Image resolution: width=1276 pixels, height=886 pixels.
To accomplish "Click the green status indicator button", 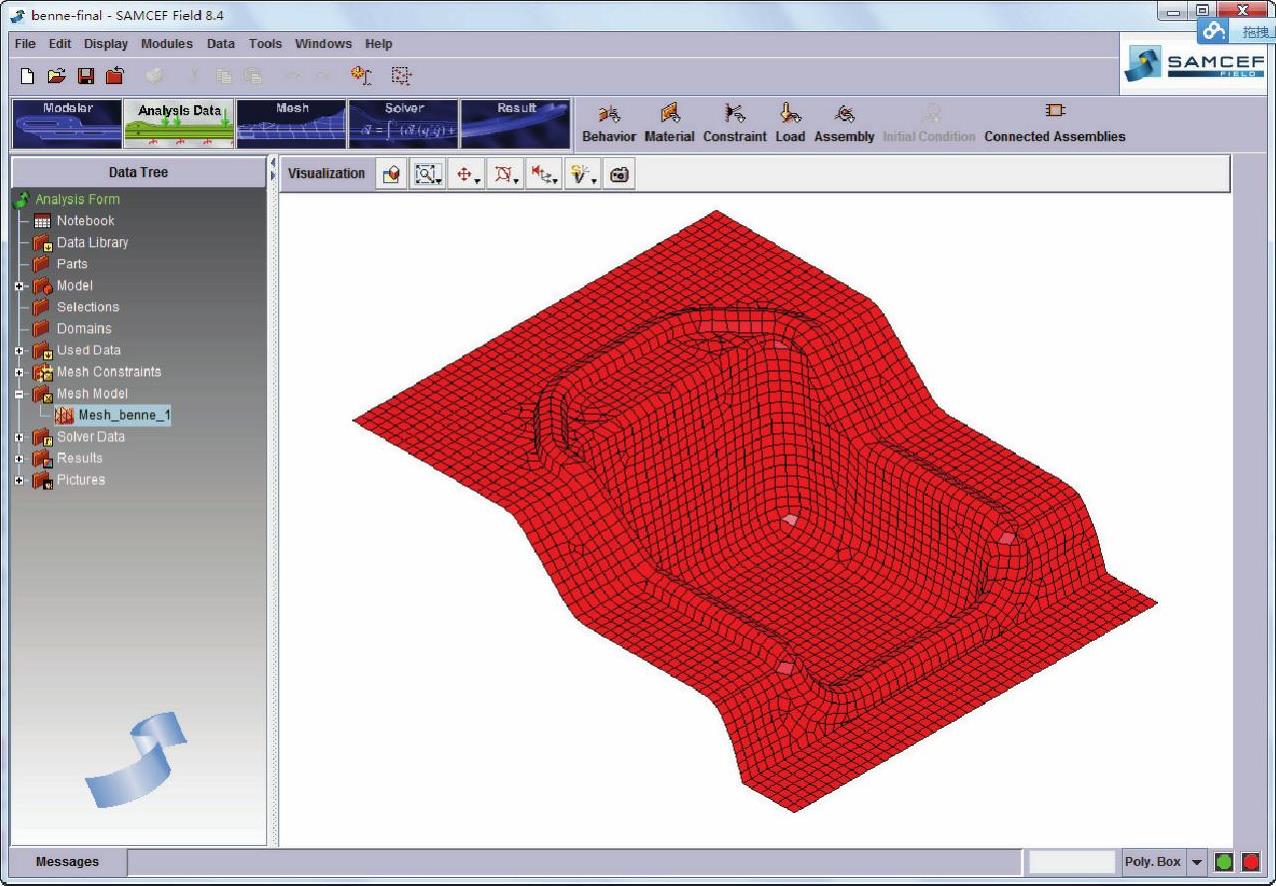I will point(1223,862).
